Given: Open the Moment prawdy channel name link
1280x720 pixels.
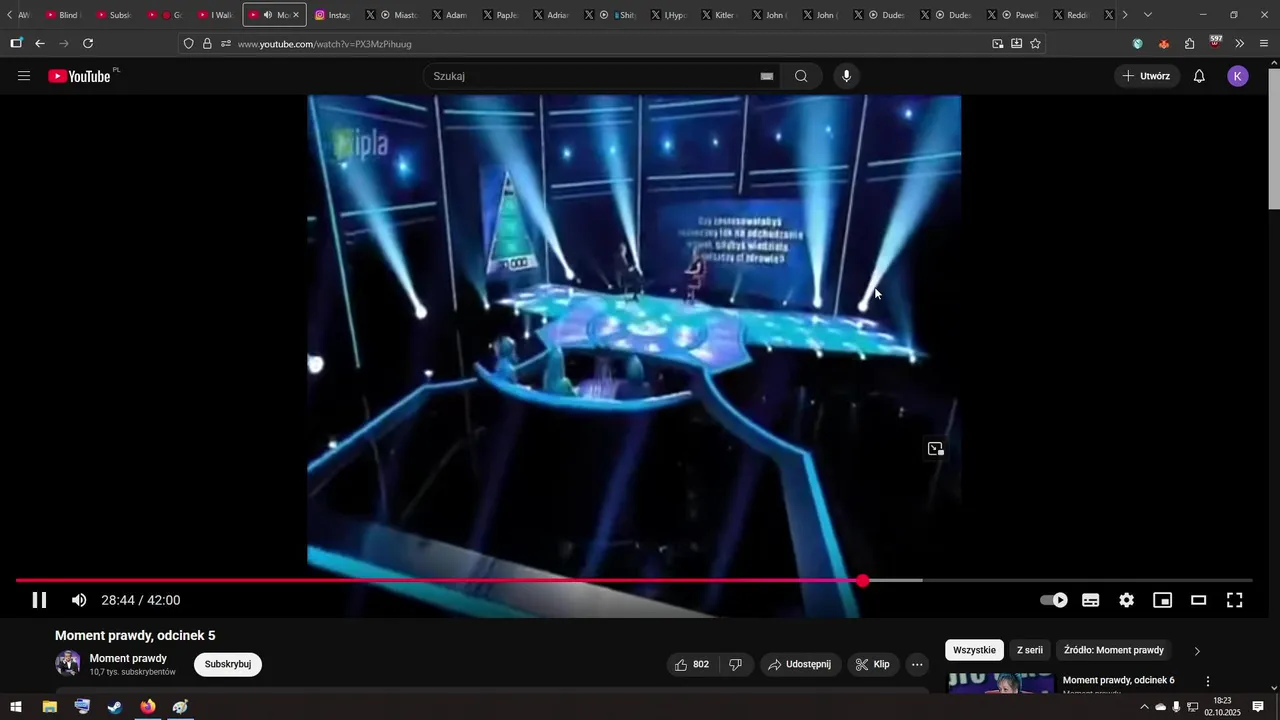Looking at the screenshot, I should [x=128, y=658].
